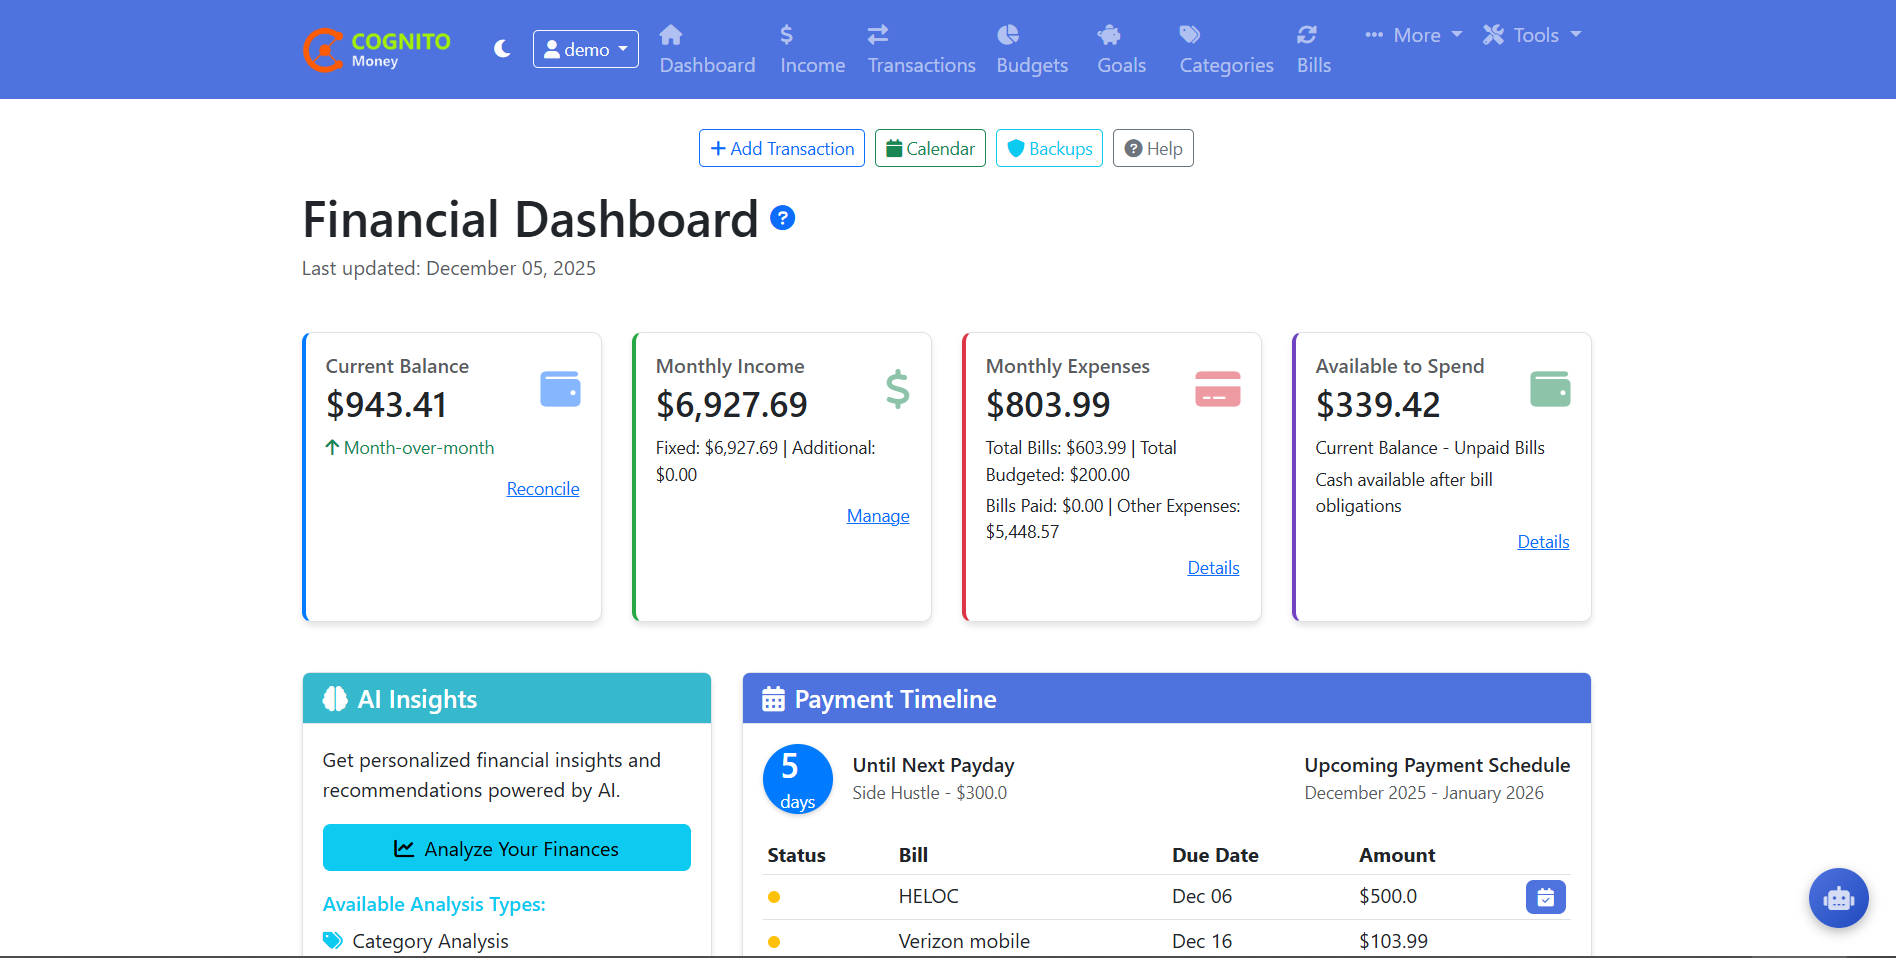The image size is (1896, 958).
Task: Open the AI chatbot assistant icon
Action: pos(1838,898)
